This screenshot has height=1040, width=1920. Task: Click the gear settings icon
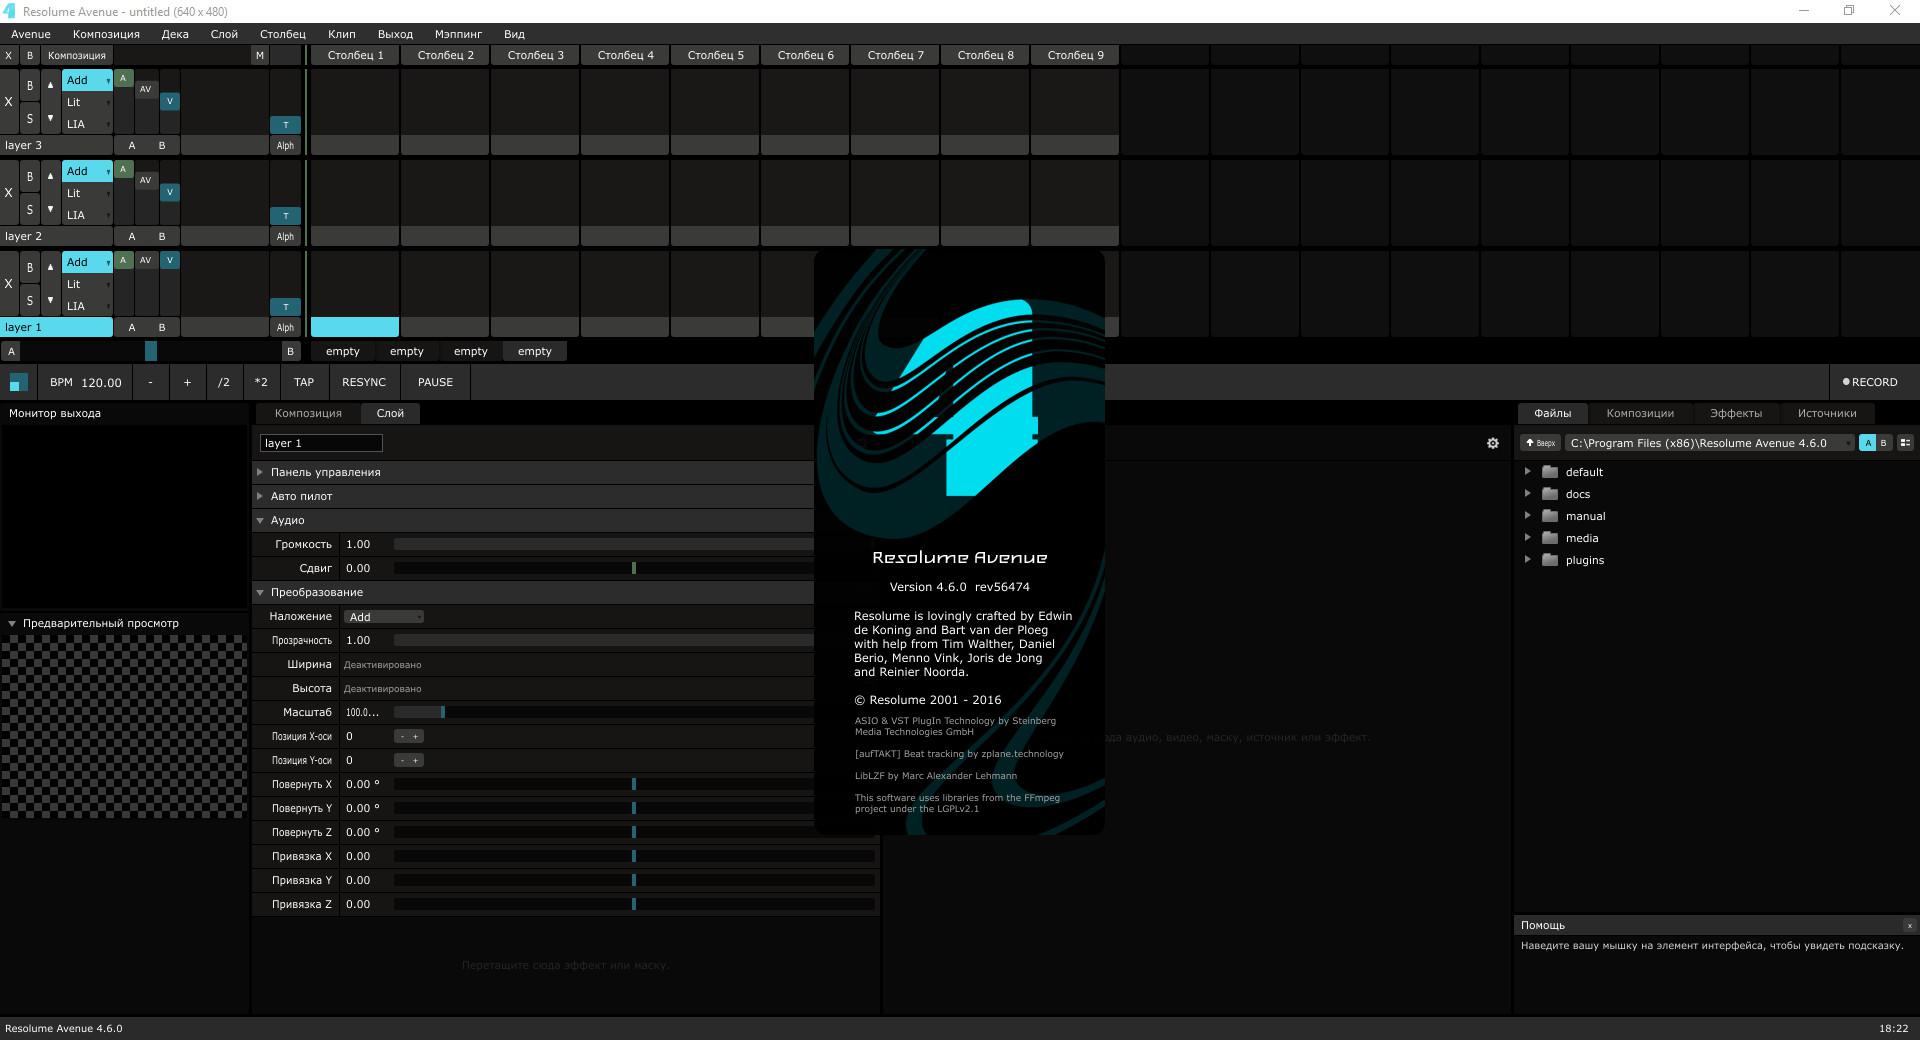coord(1492,443)
